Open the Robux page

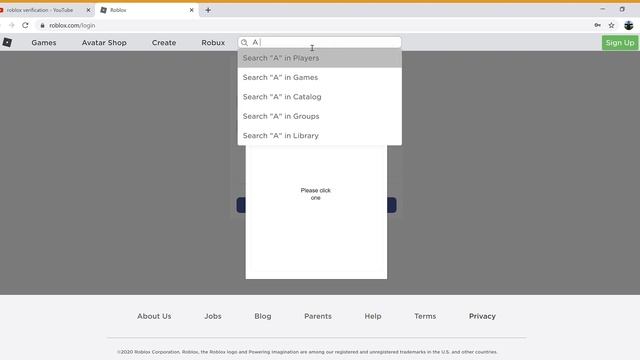213,42
